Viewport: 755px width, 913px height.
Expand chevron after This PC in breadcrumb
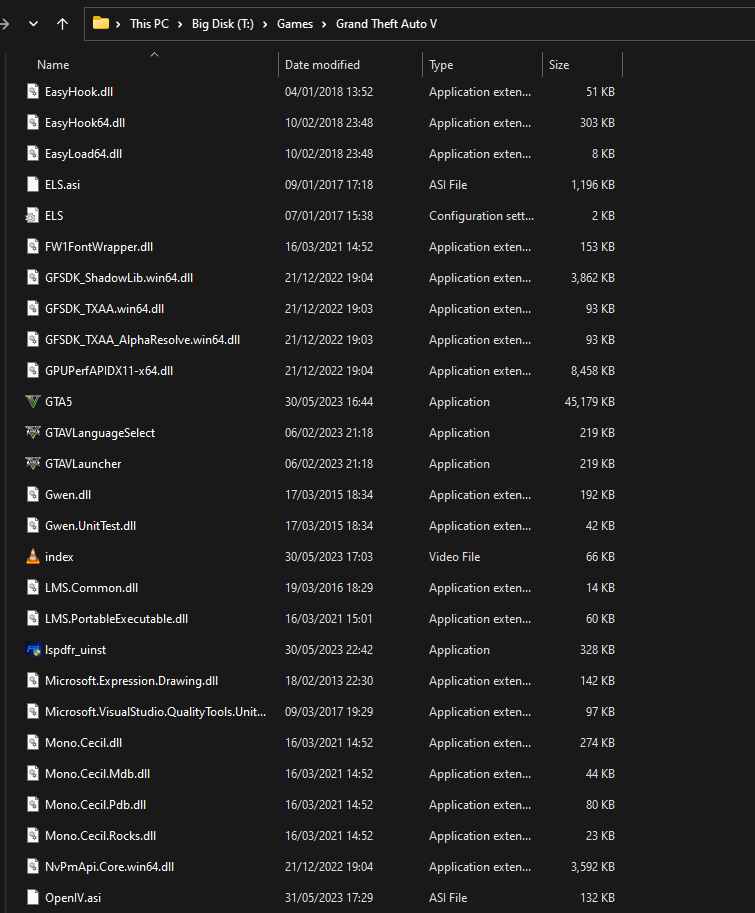pos(180,24)
